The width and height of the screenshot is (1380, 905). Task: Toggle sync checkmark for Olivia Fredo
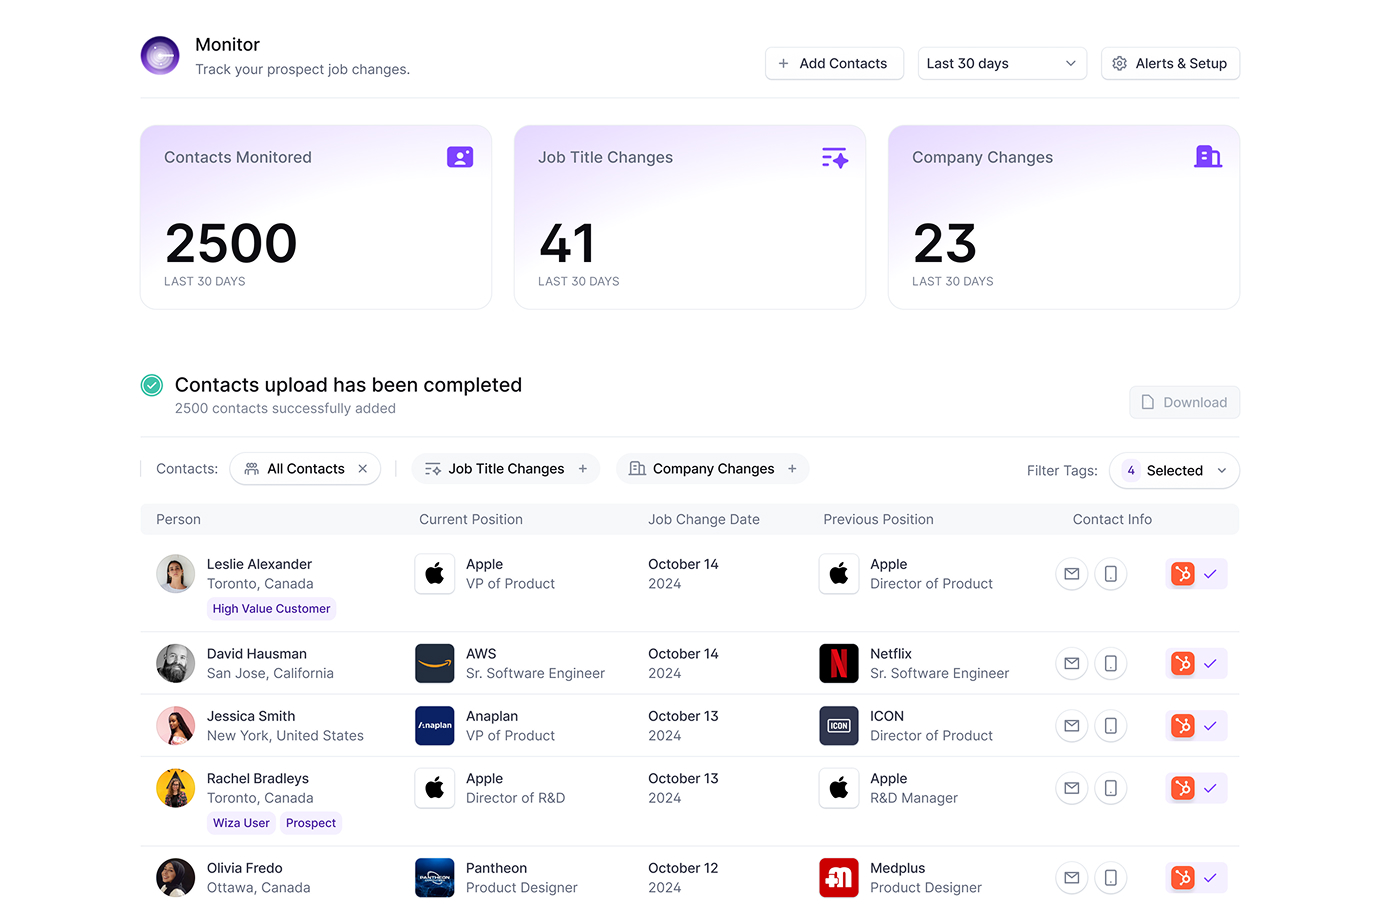[x=1210, y=878]
